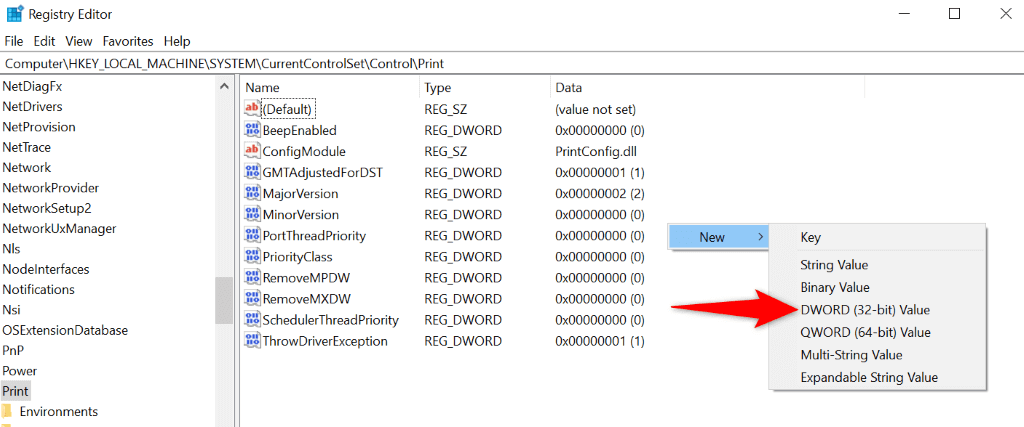
Task: Select the NetworkProvider key in tree
Action: 50,188
